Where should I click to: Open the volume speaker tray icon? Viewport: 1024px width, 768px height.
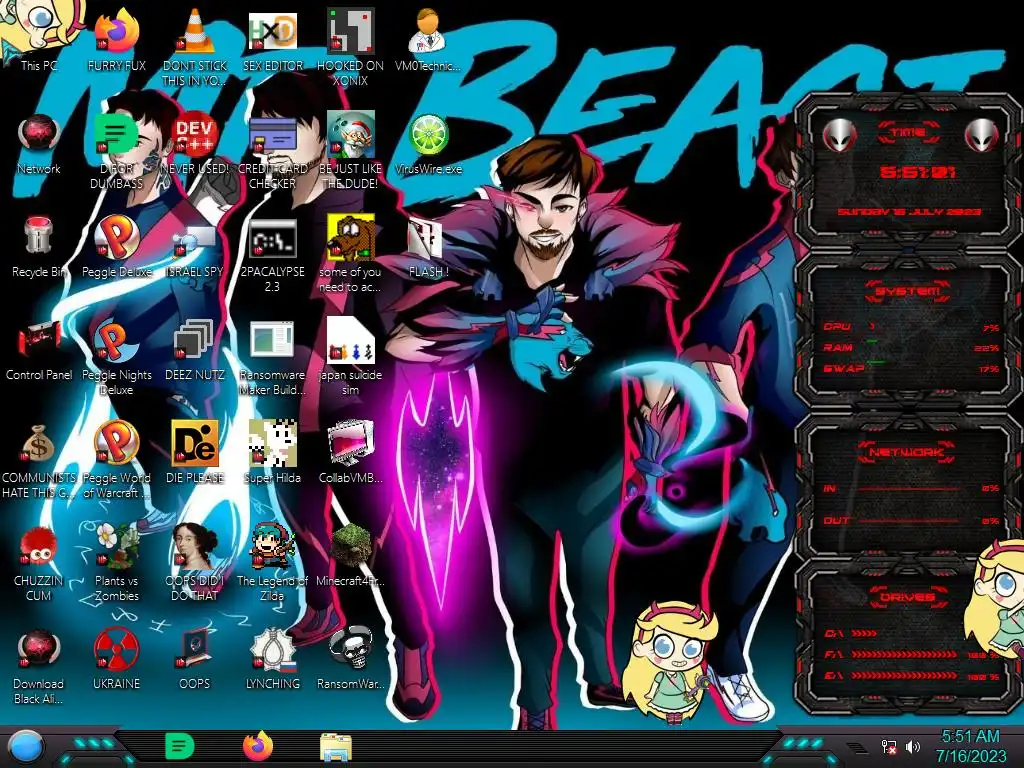913,746
